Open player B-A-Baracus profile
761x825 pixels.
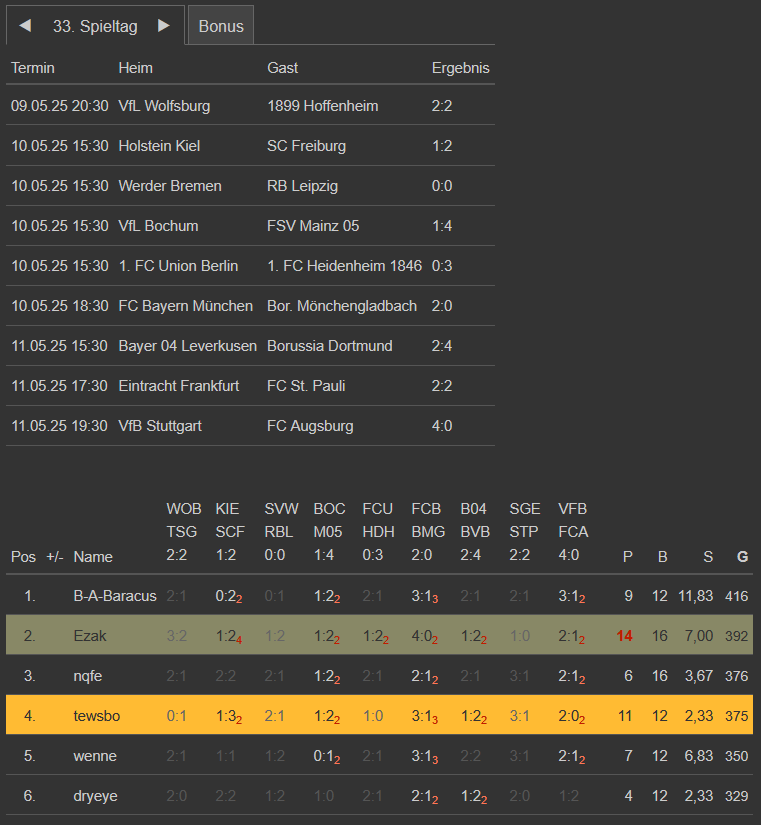click(x=115, y=596)
